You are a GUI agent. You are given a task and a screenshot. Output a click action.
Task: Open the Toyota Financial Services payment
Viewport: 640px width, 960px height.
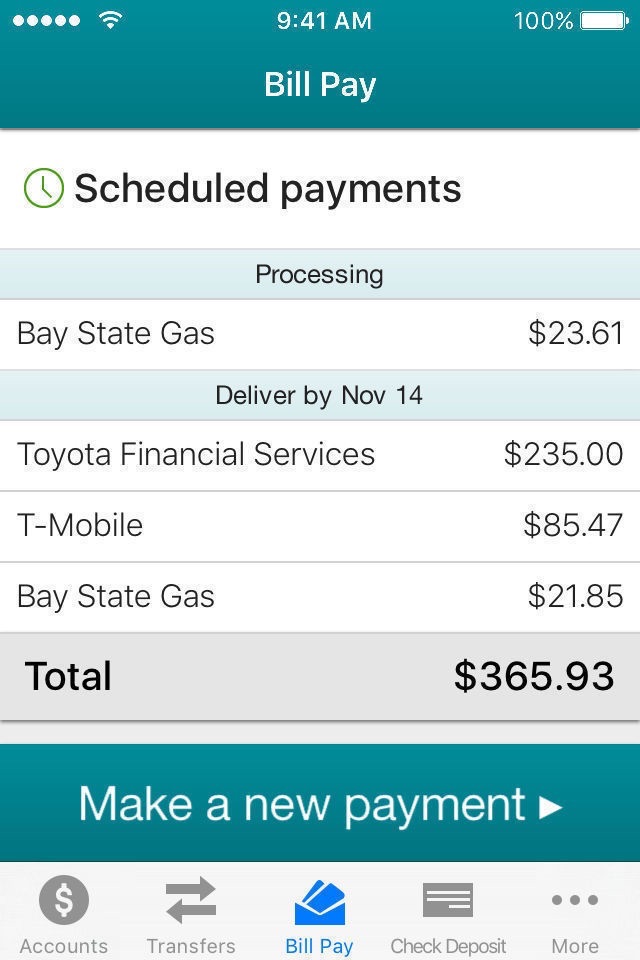point(320,455)
